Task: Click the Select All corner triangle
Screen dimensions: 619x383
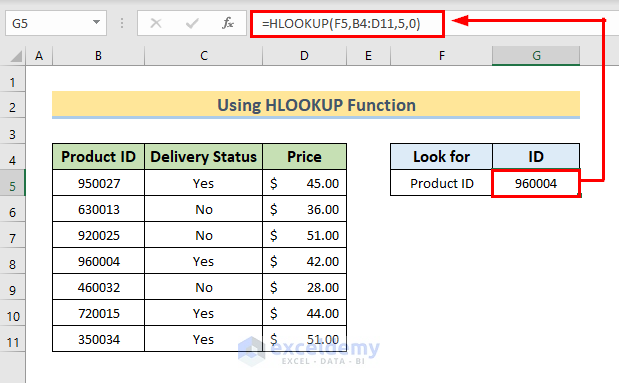Action: pyautogui.click(x=15, y=56)
